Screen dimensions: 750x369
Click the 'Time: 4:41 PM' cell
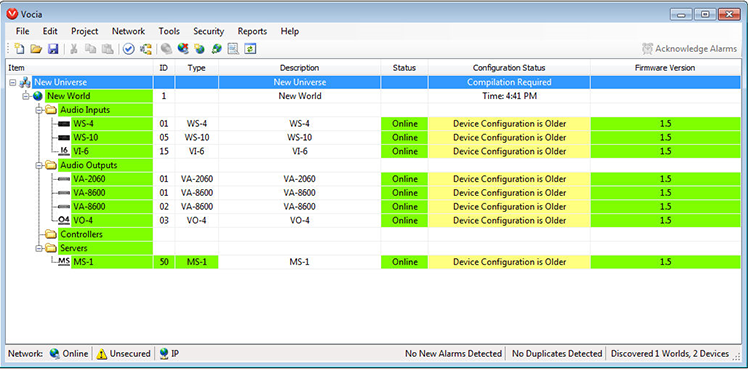(509, 96)
